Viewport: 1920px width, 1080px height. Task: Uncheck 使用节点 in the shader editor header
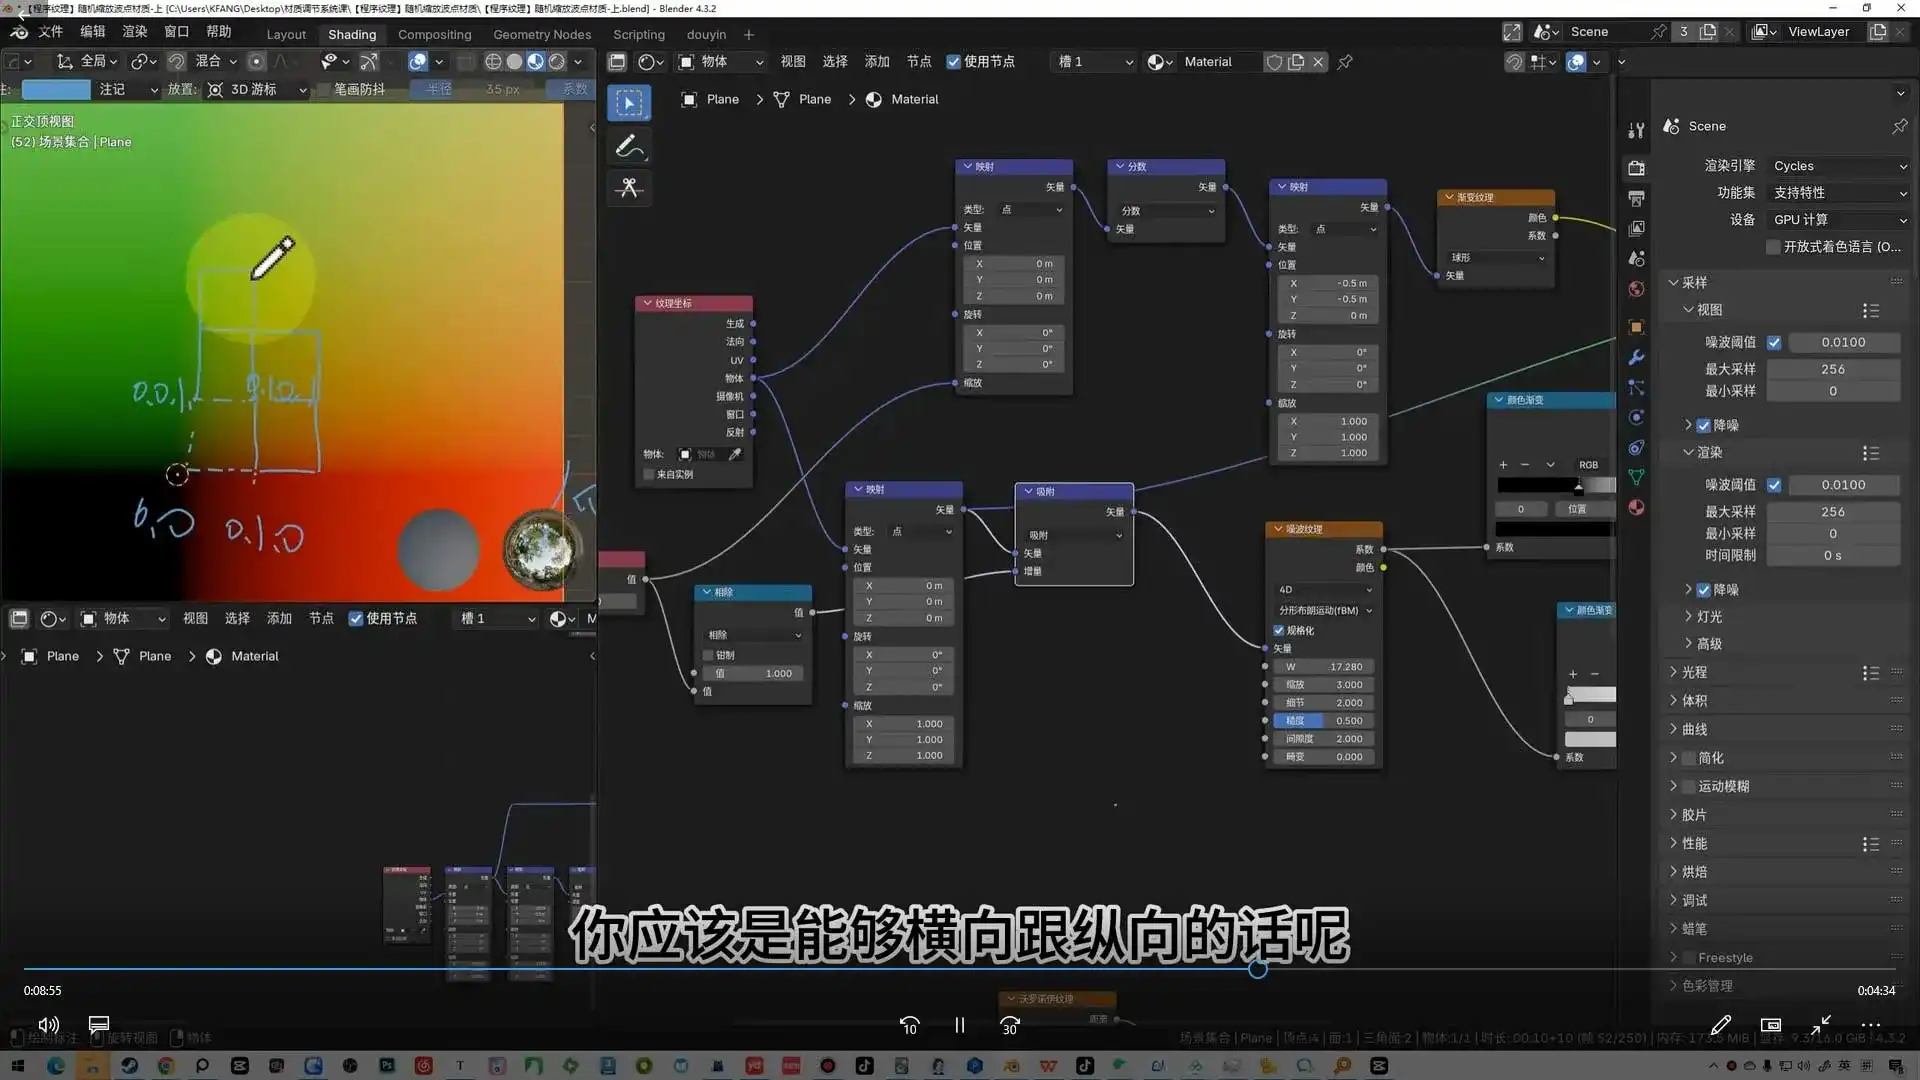click(953, 61)
